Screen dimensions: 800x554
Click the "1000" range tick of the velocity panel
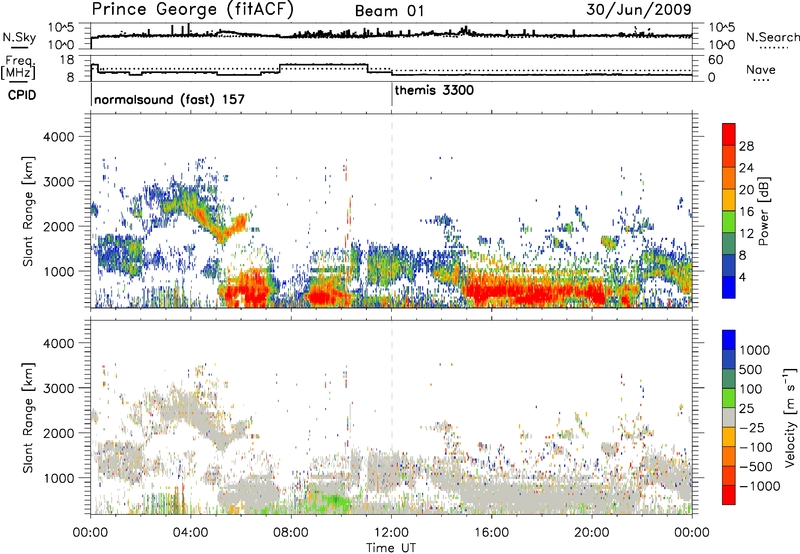coord(59,478)
